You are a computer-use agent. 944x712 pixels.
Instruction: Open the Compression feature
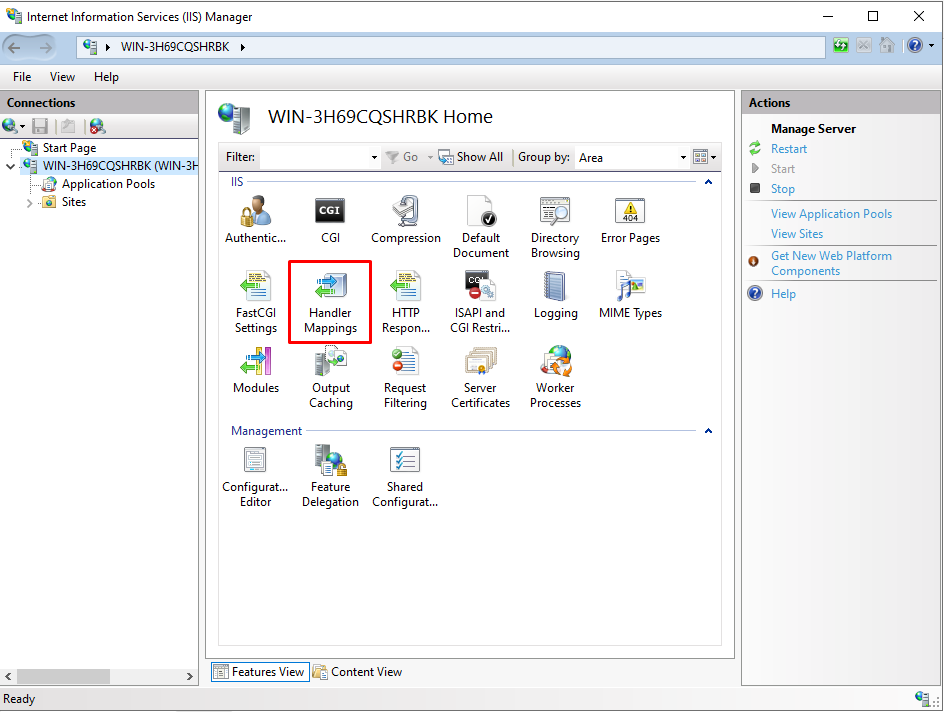[406, 220]
